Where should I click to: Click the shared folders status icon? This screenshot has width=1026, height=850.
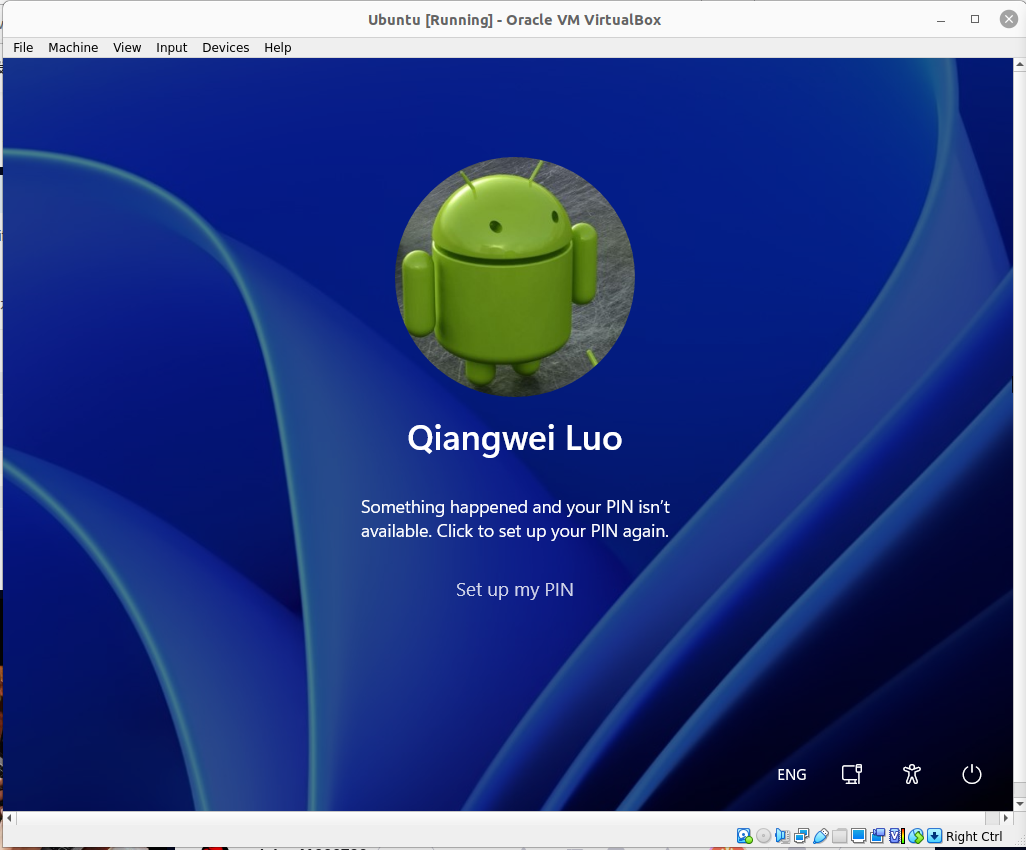(840, 836)
